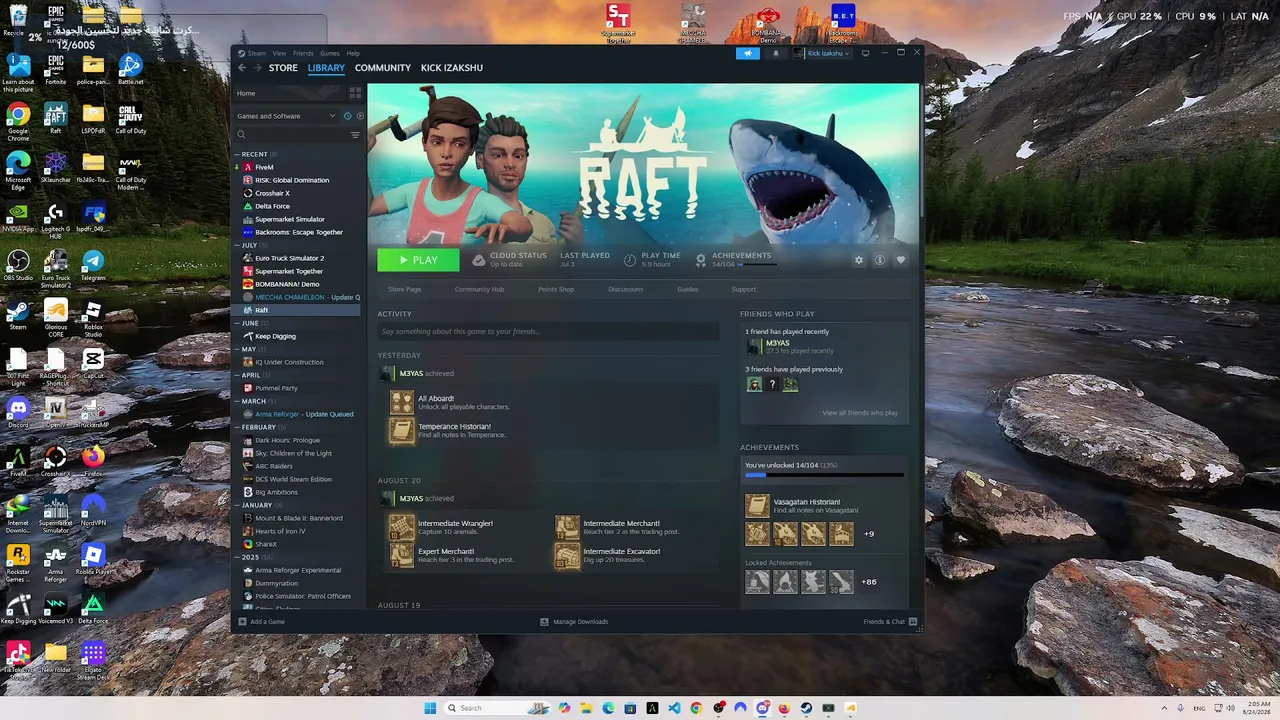
Task: Add Raft to favorites with heart
Action: click(x=900, y=260)
